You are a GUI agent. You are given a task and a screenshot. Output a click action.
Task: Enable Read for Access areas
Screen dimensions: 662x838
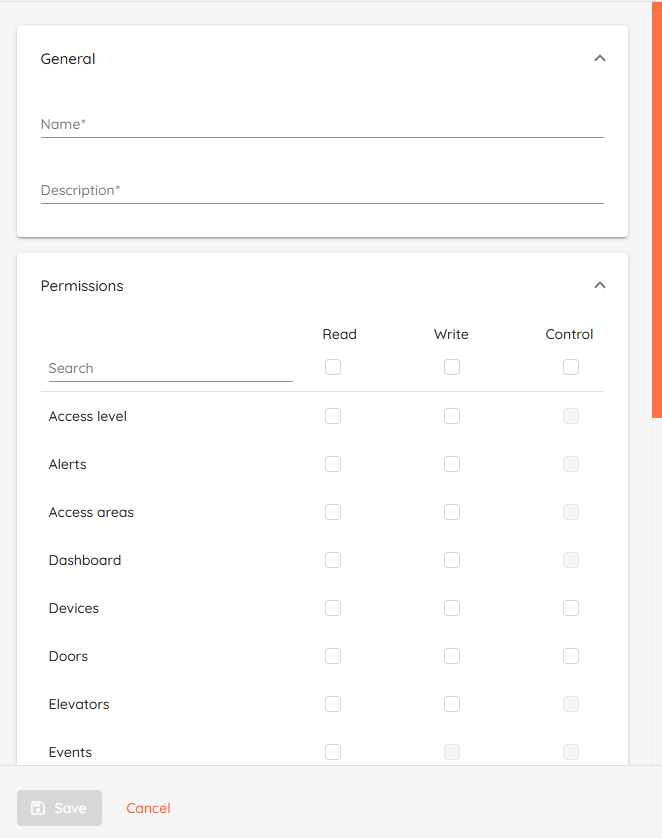coord(333,512)
